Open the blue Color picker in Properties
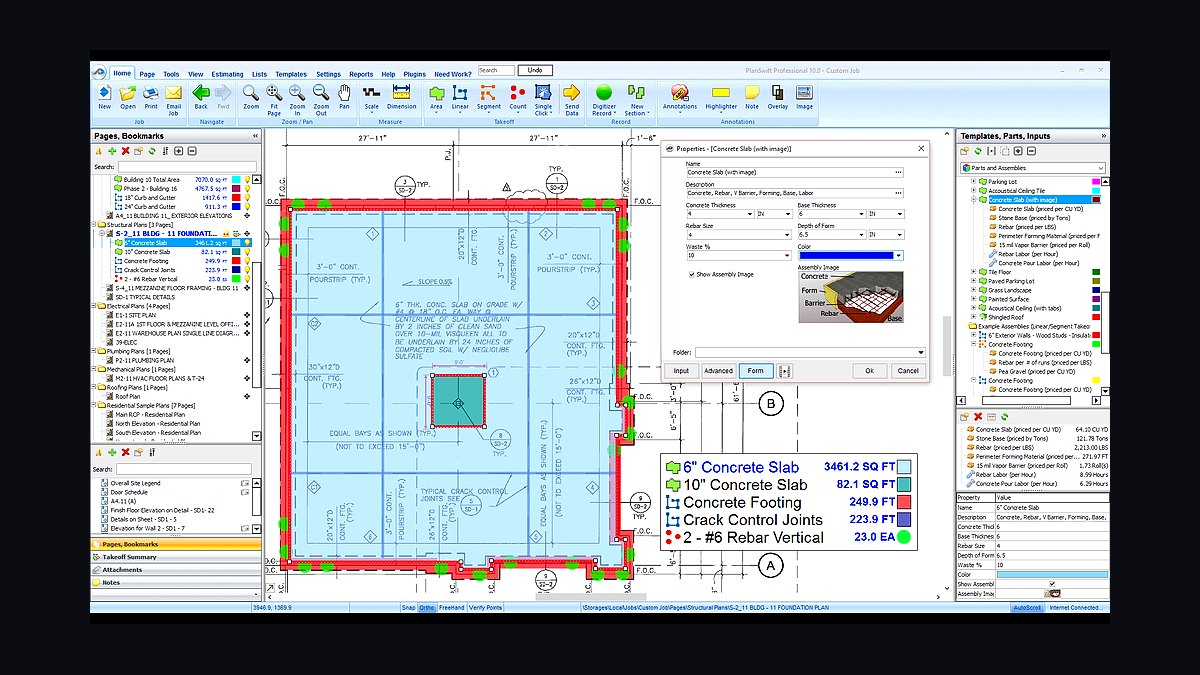 (850, 256)
